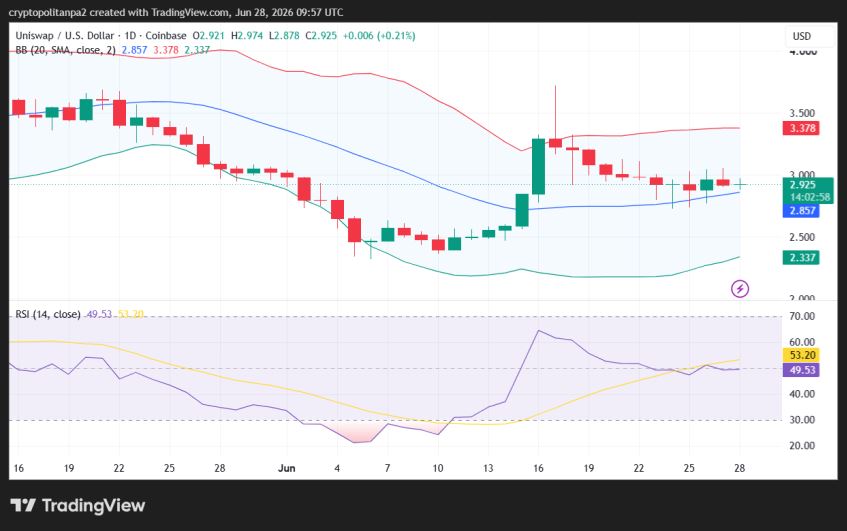Click the H2.974 high value in header

[x=247, y=36]
